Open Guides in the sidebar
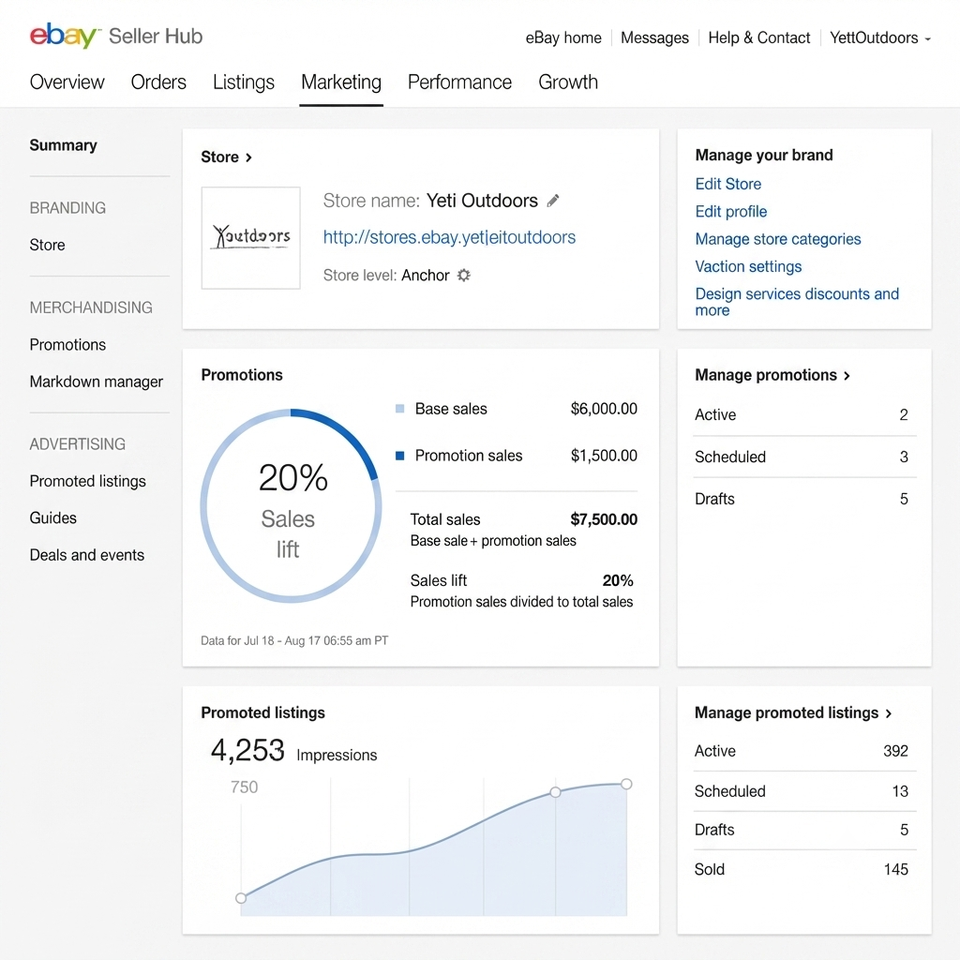Image resolution: width=960 pixels, height=960 pixels. pos(53,518)
